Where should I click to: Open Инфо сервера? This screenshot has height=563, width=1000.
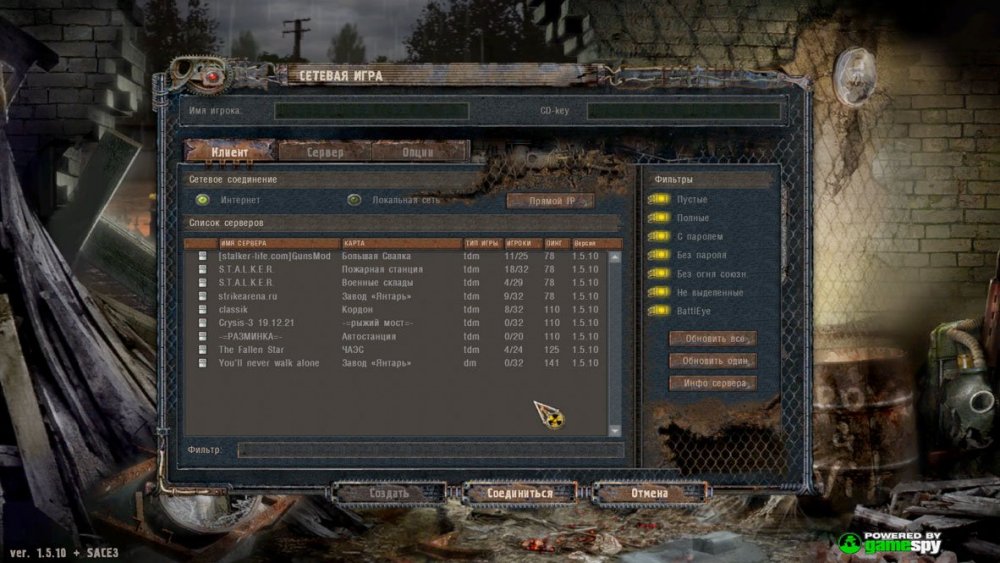coord(713,383)
